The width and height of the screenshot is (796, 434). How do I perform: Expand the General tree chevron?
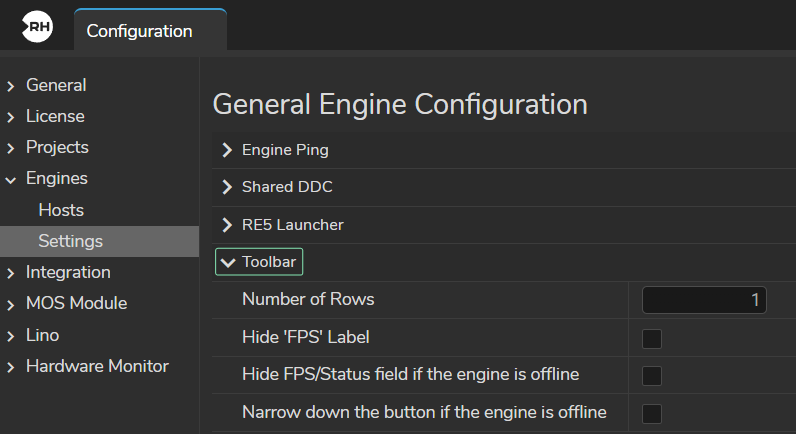[11, 86]
